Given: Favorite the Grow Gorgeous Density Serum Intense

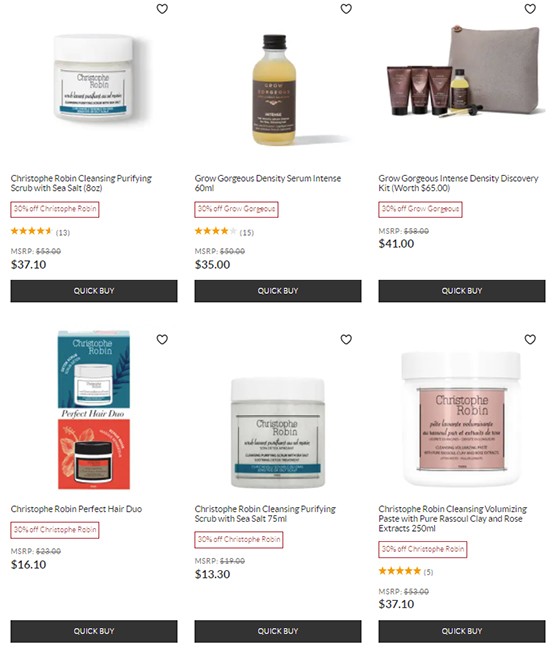Looking at the screenshot, I should point(346,9).
